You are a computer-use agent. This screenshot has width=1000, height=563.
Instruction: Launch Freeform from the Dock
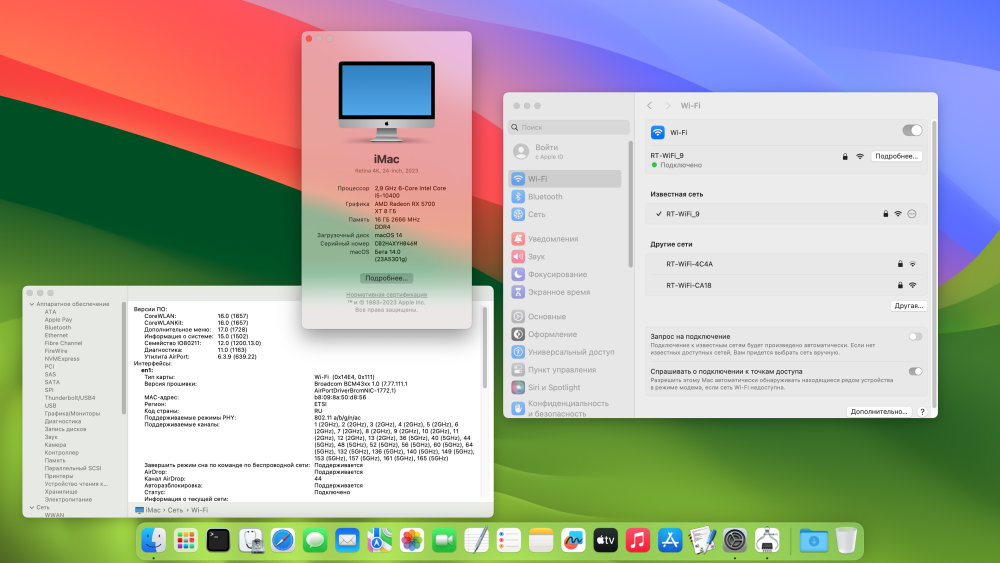click(x=573, y=541)
